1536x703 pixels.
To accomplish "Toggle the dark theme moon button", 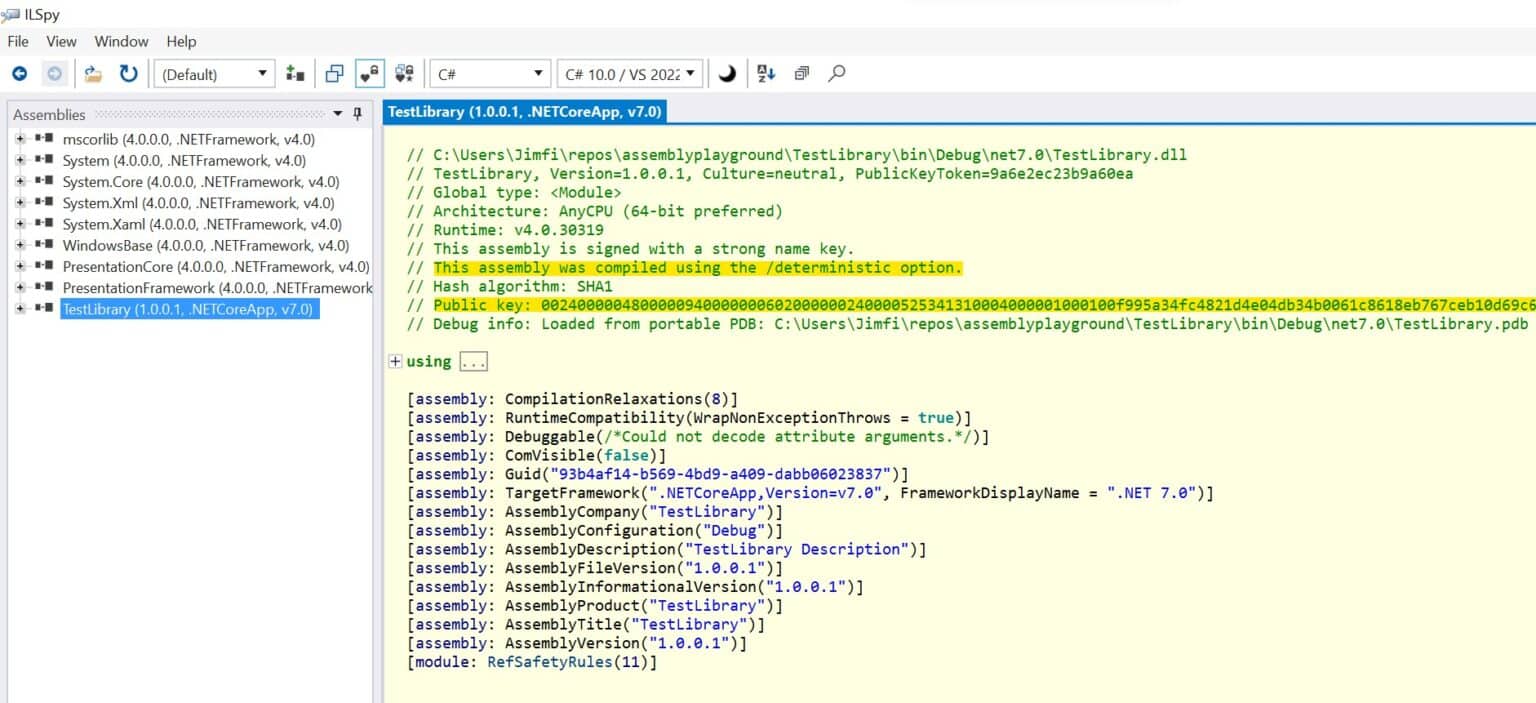I will (727, 73).
